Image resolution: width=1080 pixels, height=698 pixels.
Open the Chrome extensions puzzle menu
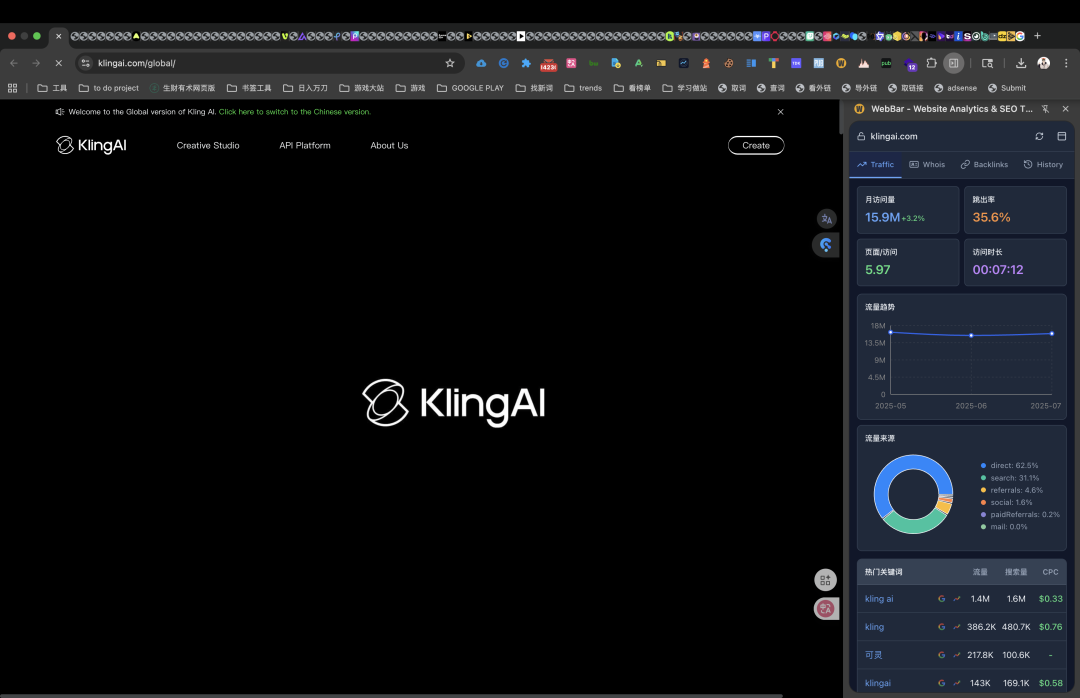[931, 63]
